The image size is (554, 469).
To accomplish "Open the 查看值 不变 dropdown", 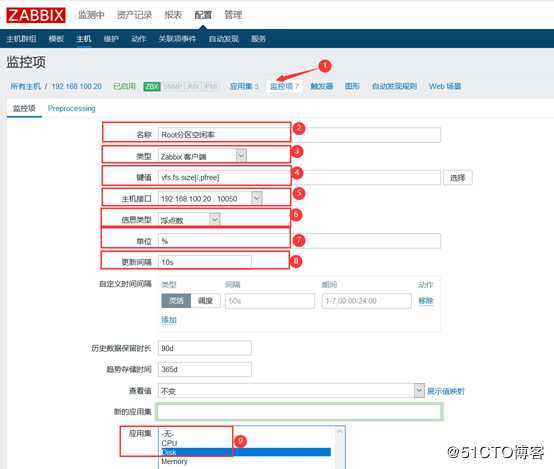I will [x=291, y=391].
